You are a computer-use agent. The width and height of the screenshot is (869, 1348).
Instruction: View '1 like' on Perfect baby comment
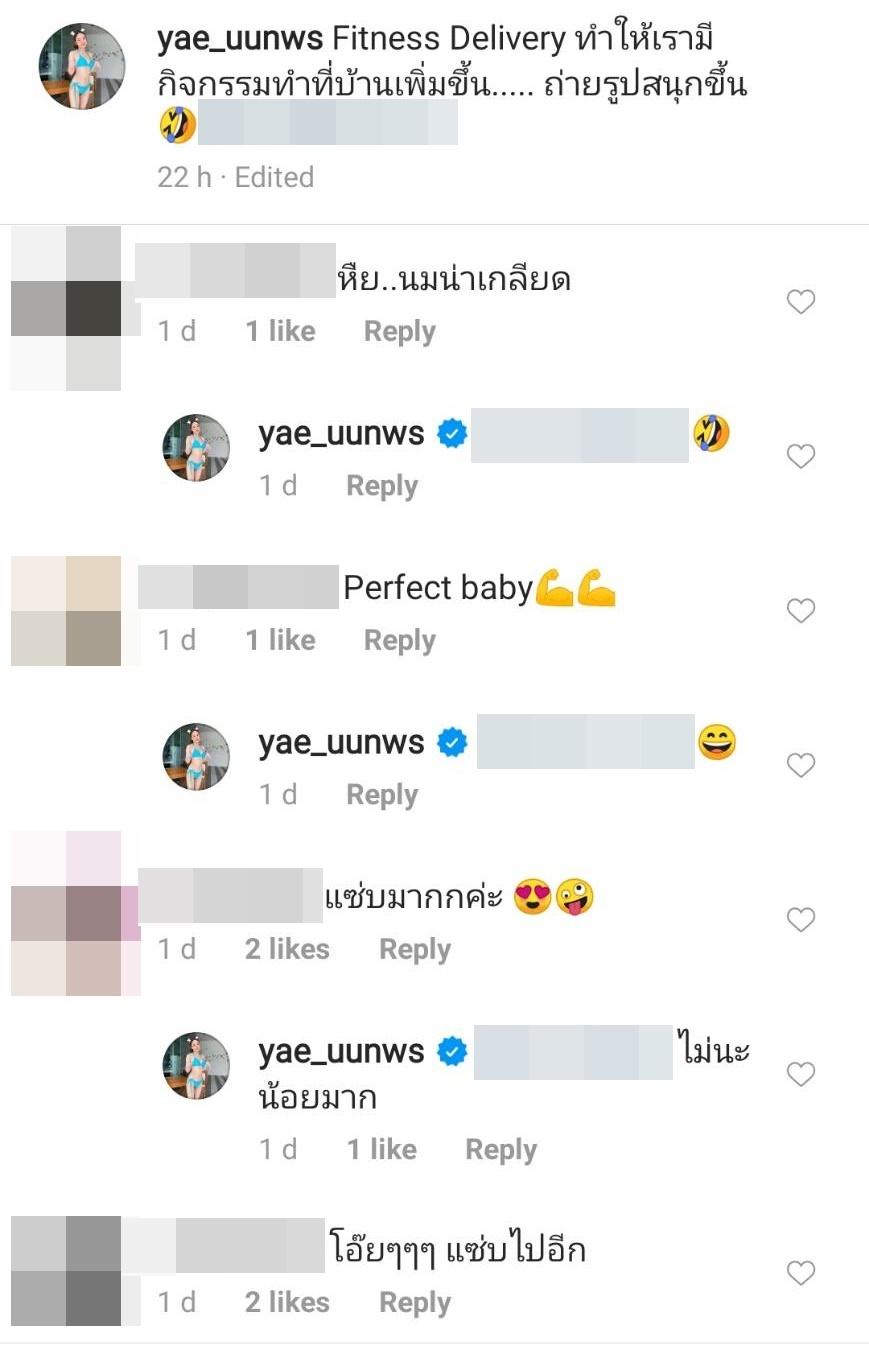click(x=281, y=640)
